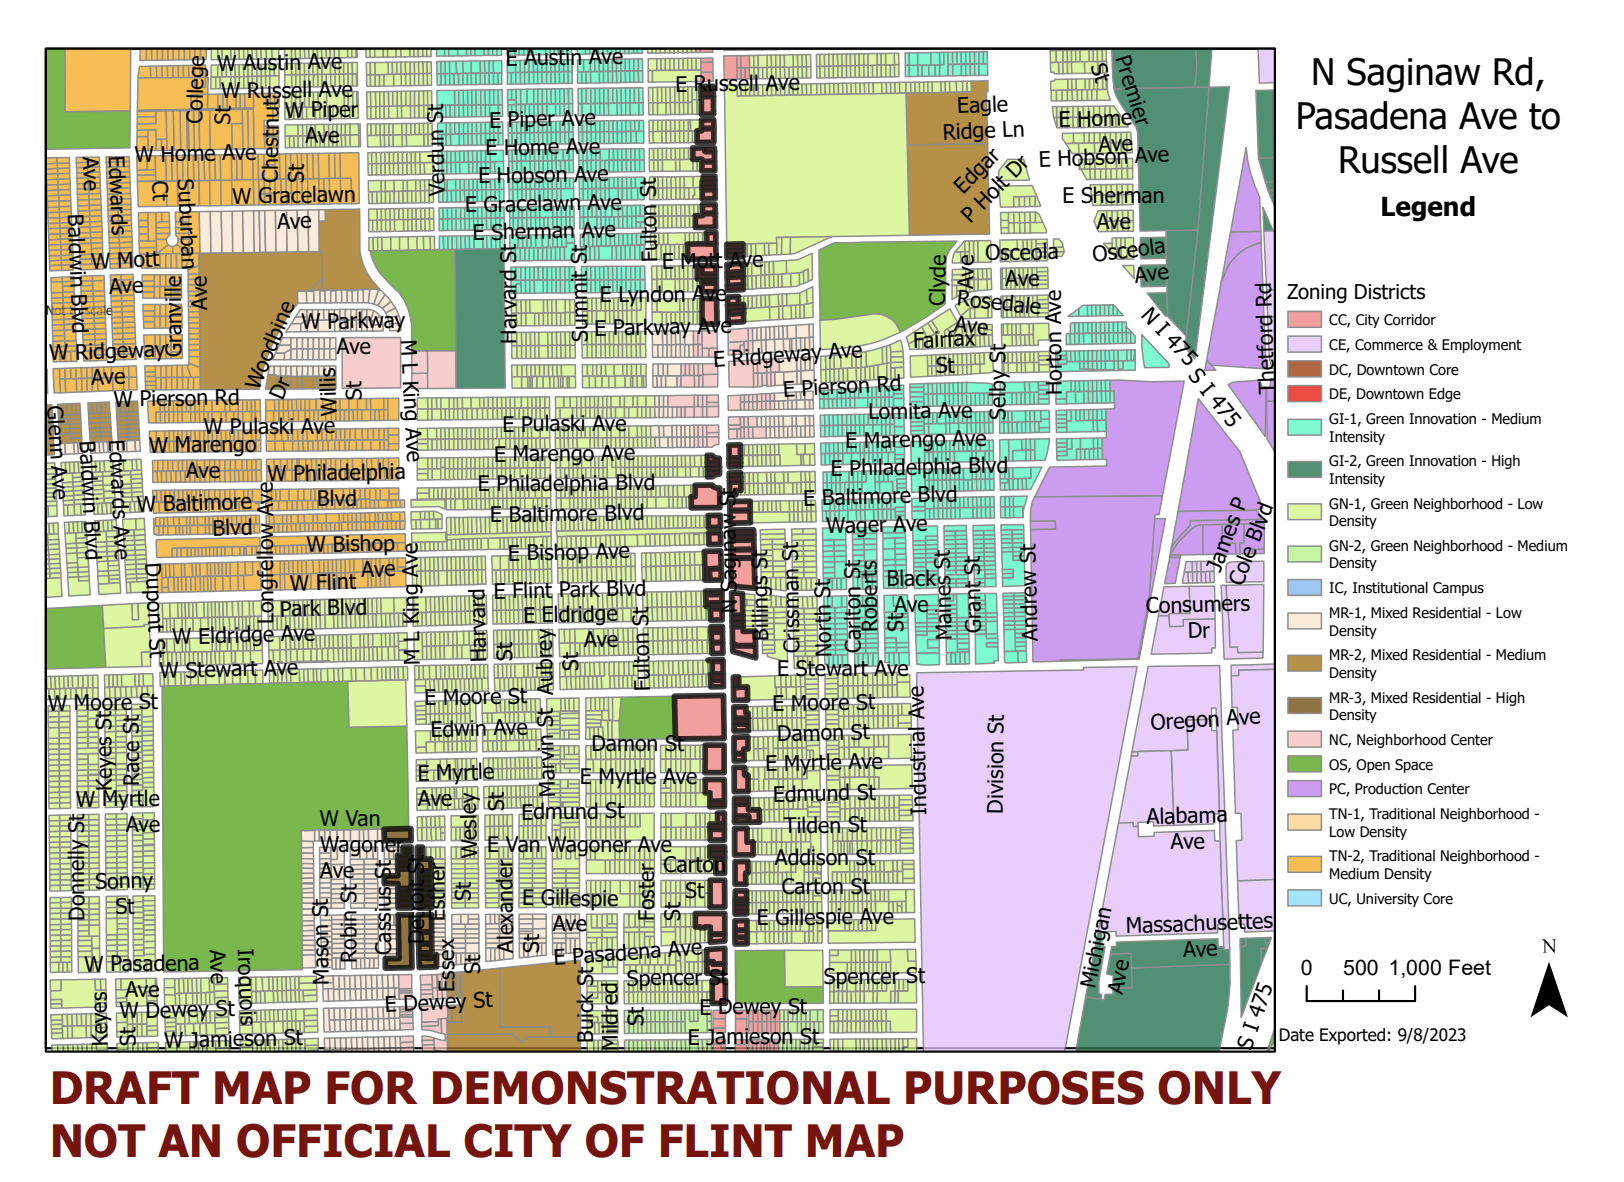Select the Eagle Ridge Ln street label
The width and height of the screenshot is (1624, 1182).
tap(983, 118)
